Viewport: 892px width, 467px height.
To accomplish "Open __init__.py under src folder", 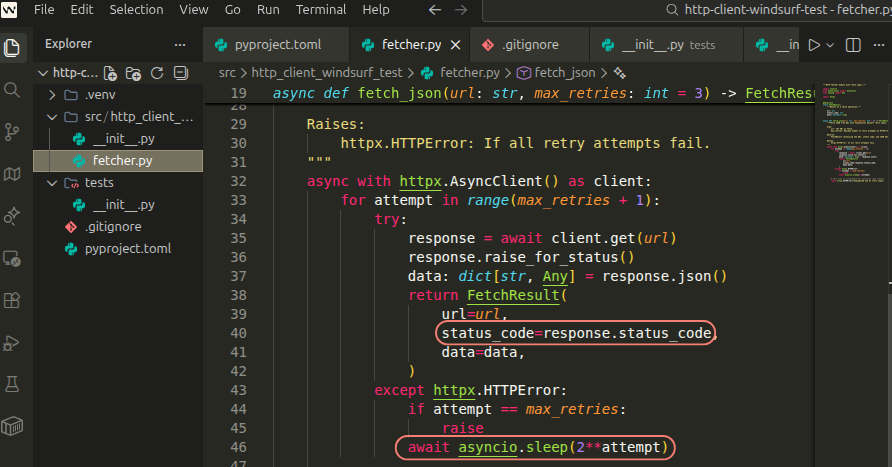I will (118, 139).
